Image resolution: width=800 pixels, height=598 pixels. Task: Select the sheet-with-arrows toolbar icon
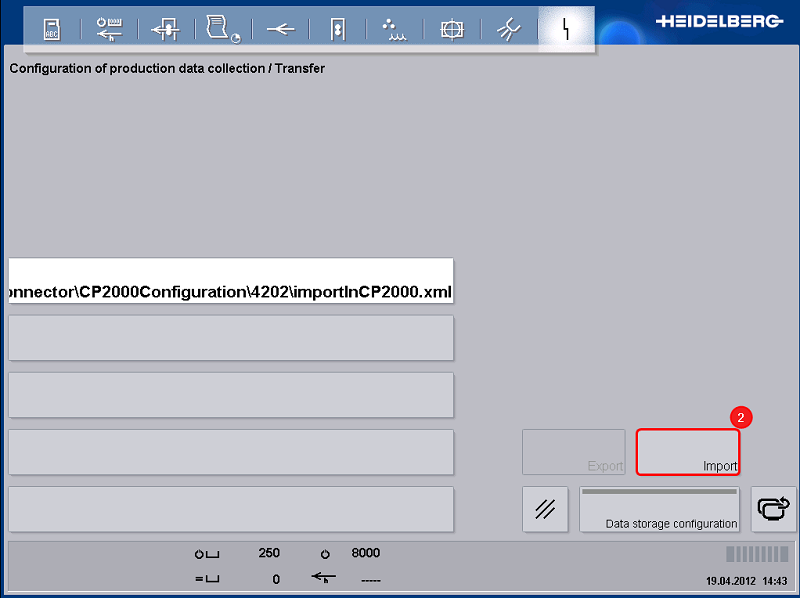click(x=165, y=30)
